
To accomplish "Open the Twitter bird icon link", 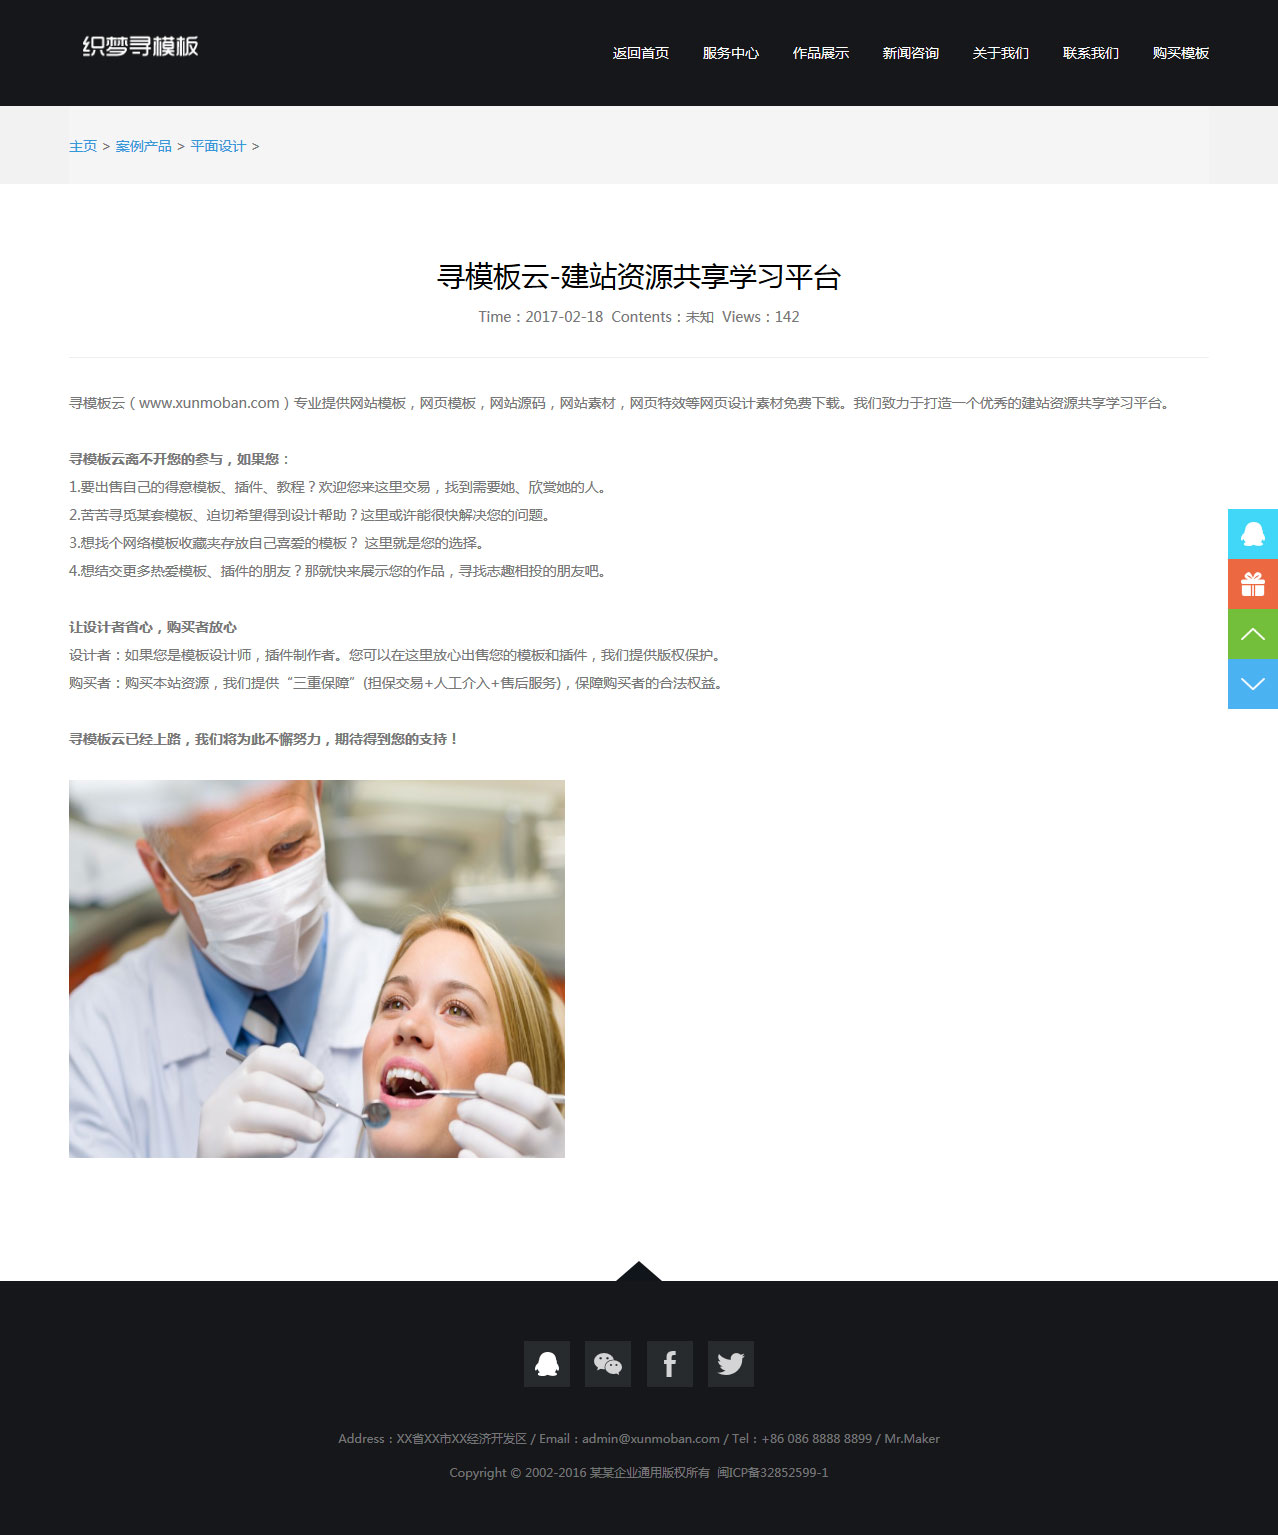I will pos(730,1364).
